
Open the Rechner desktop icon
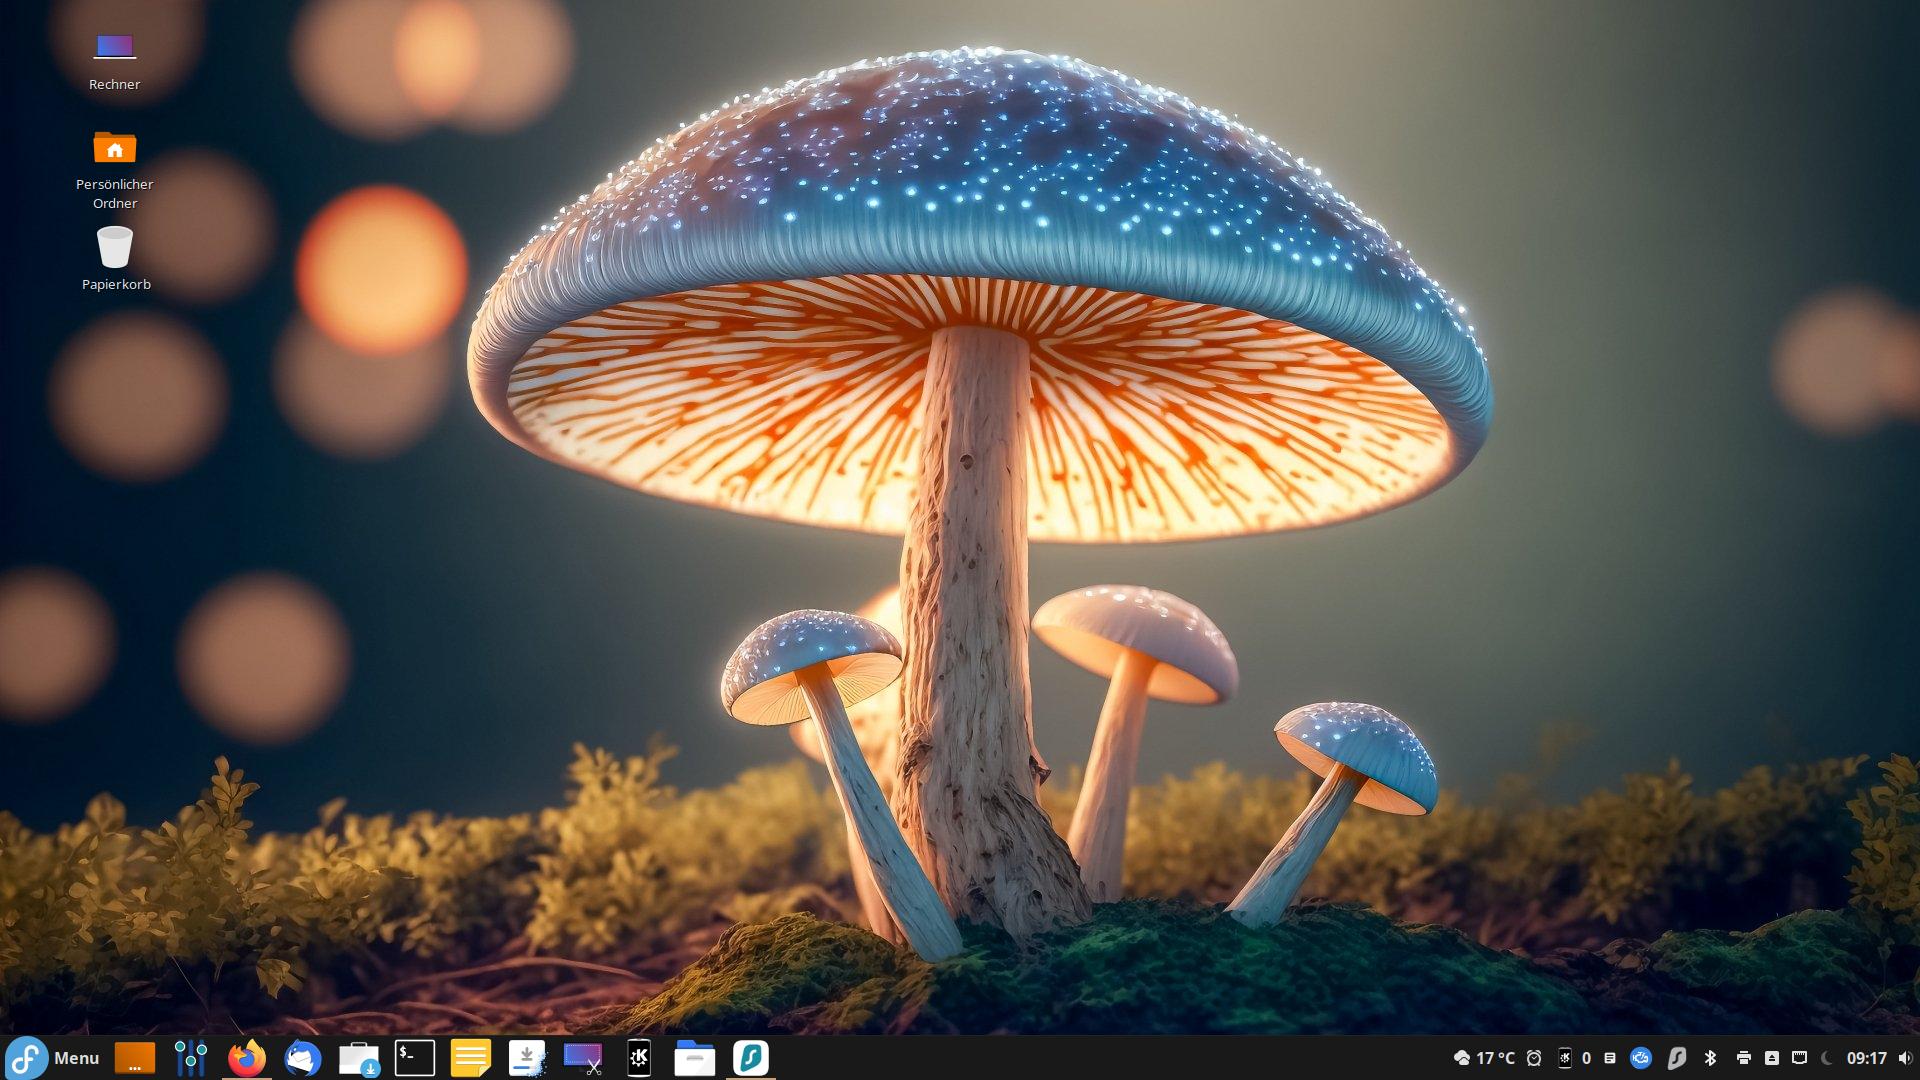115,58
